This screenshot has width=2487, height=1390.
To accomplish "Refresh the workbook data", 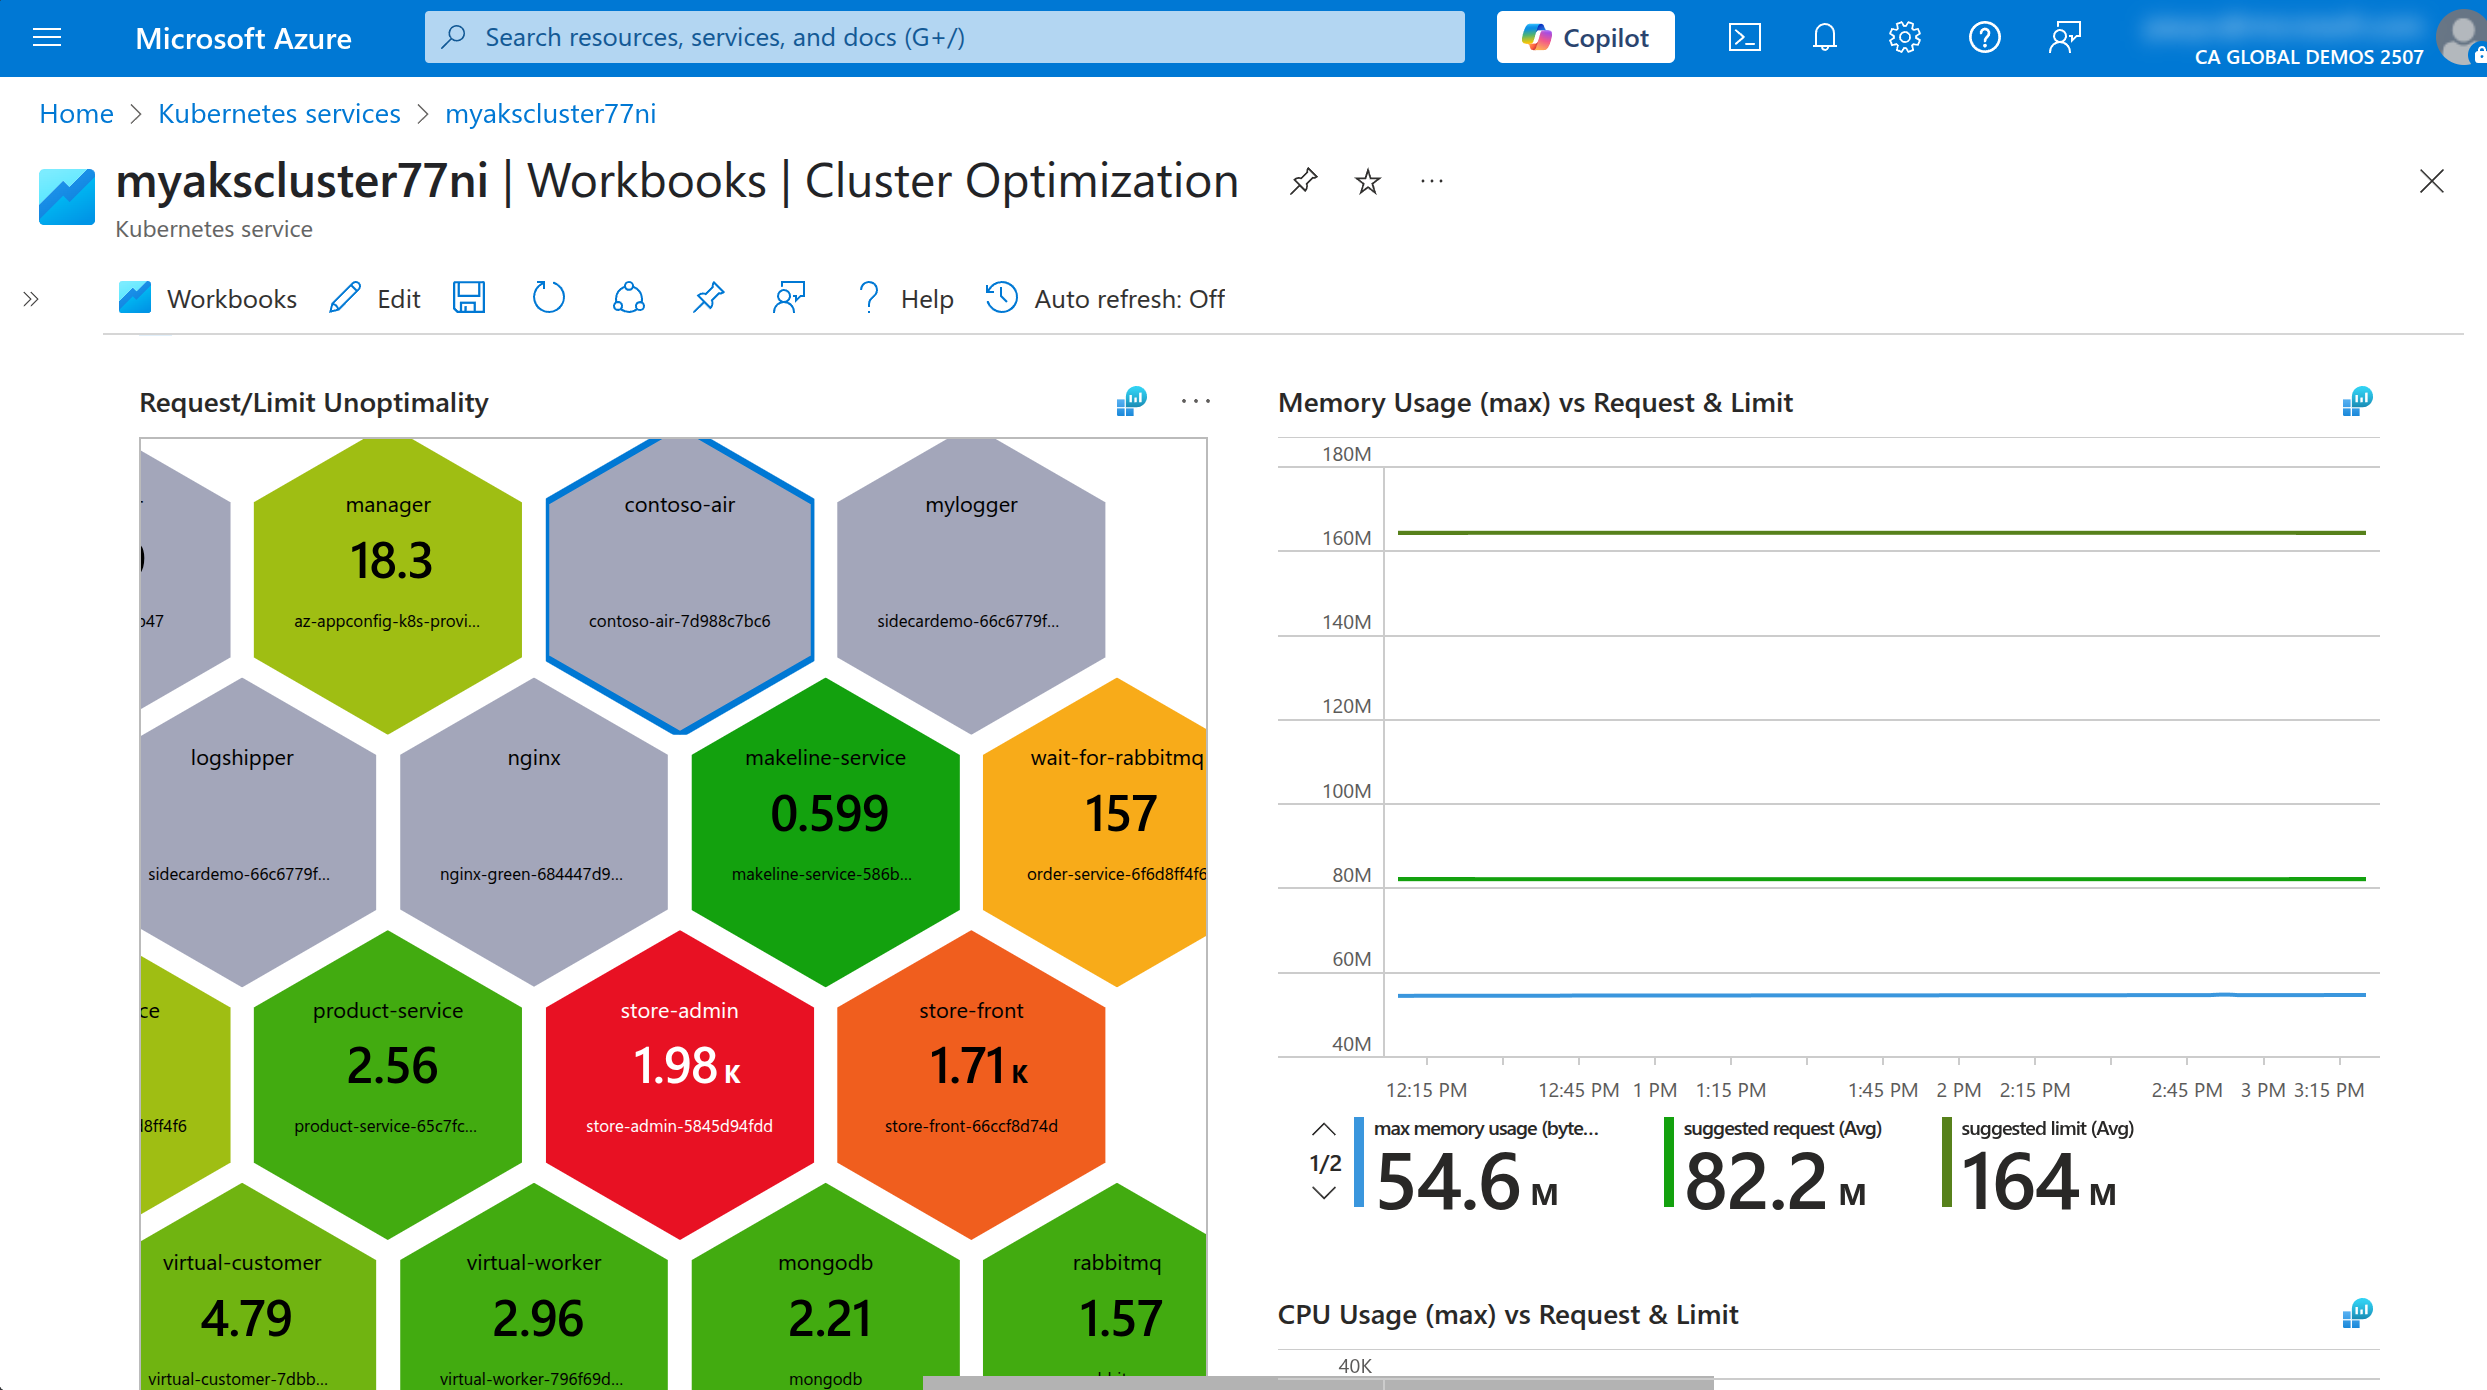I will (548, 298).
